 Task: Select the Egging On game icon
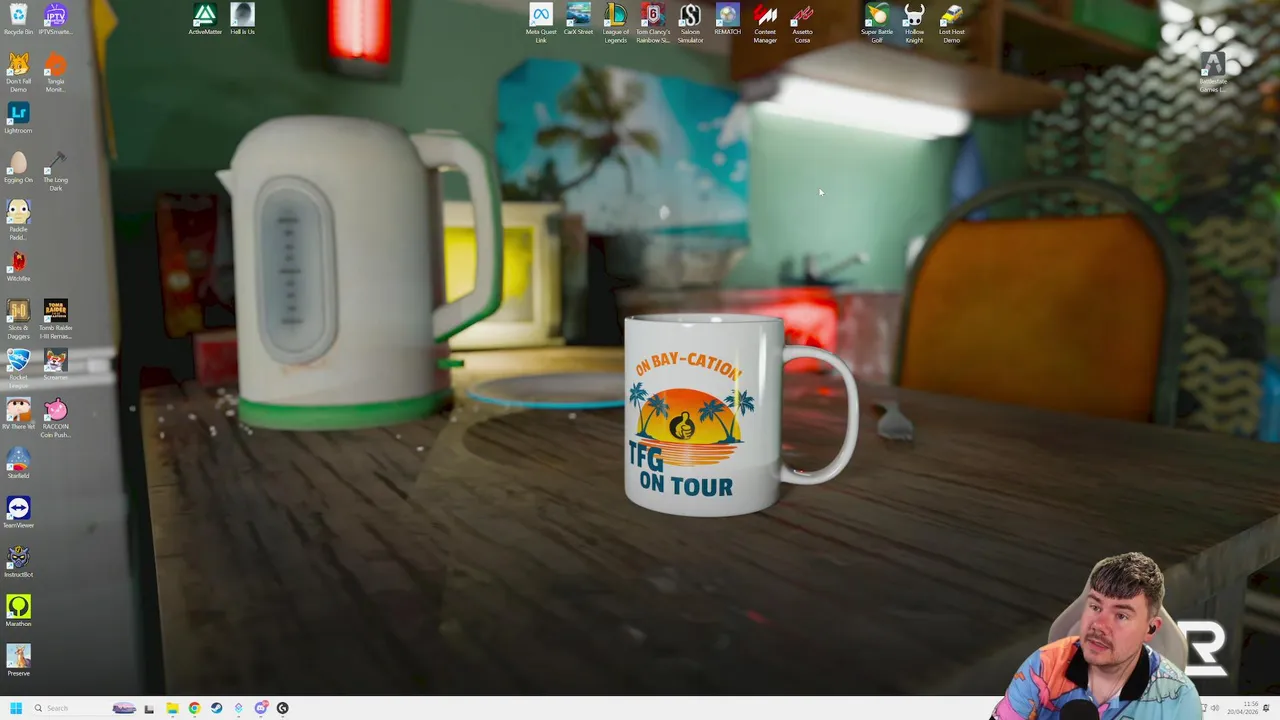18,168
